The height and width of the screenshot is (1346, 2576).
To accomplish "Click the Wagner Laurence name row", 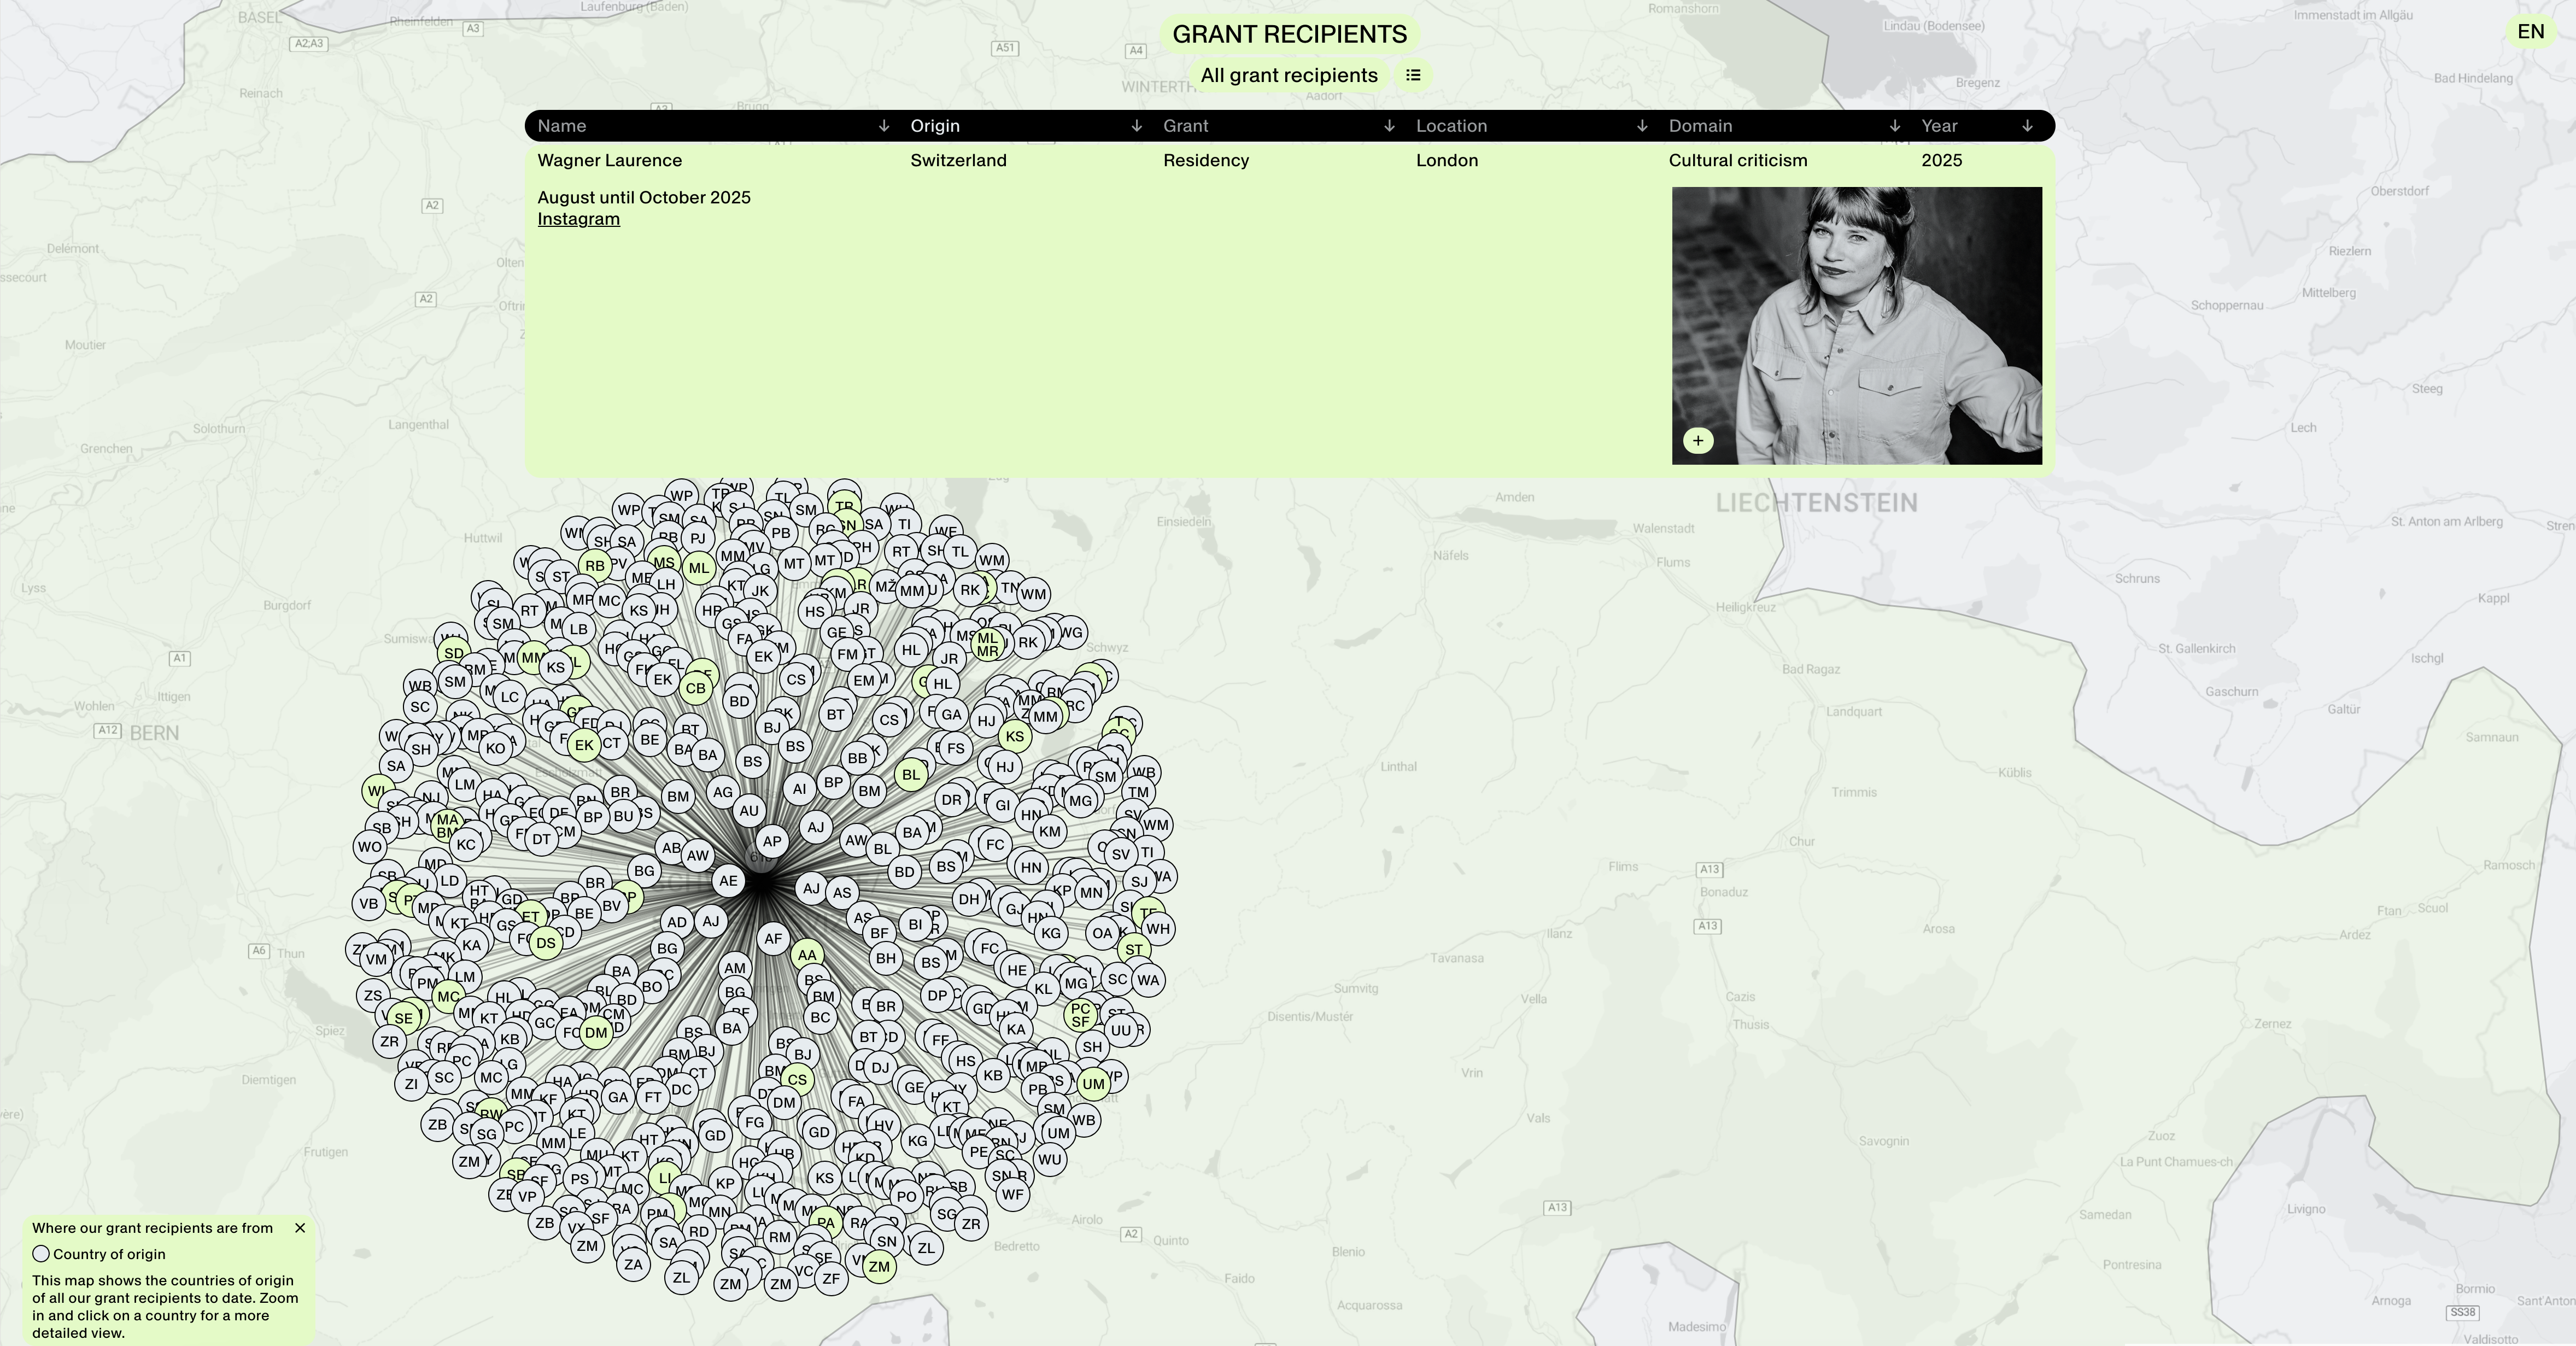I will pos(609,160).
